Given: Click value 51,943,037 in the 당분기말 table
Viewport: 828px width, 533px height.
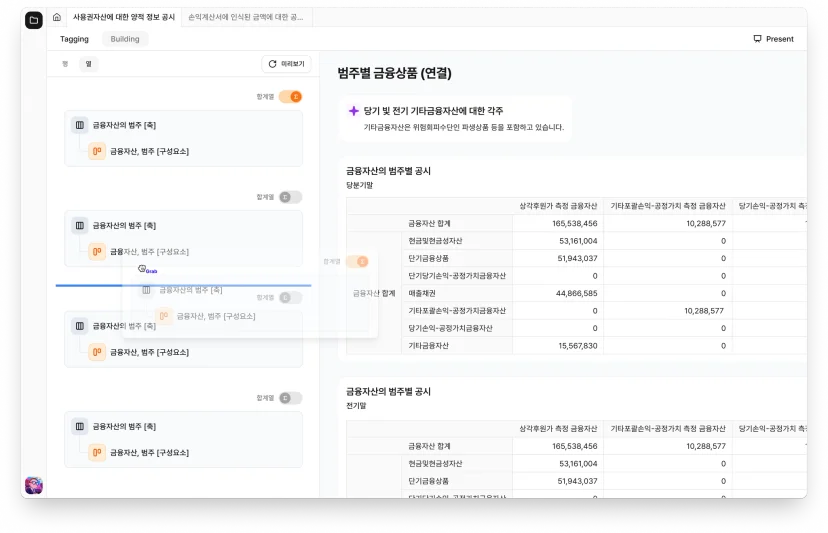Looking at the screenshot, I should click(x=578, y=258).
